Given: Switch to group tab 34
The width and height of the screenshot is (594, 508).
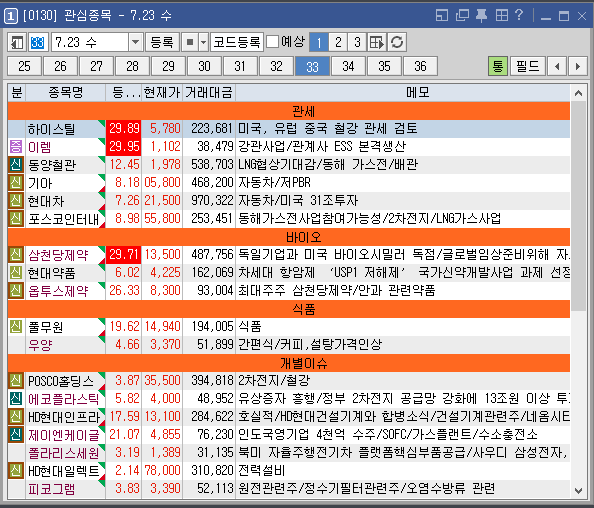Looking at the screenshot, I should pyautogui.click(x=348, y=66).
